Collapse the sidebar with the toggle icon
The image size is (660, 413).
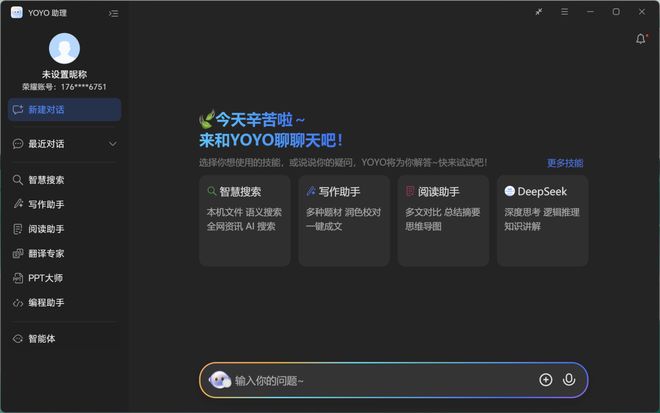[113, 13]
